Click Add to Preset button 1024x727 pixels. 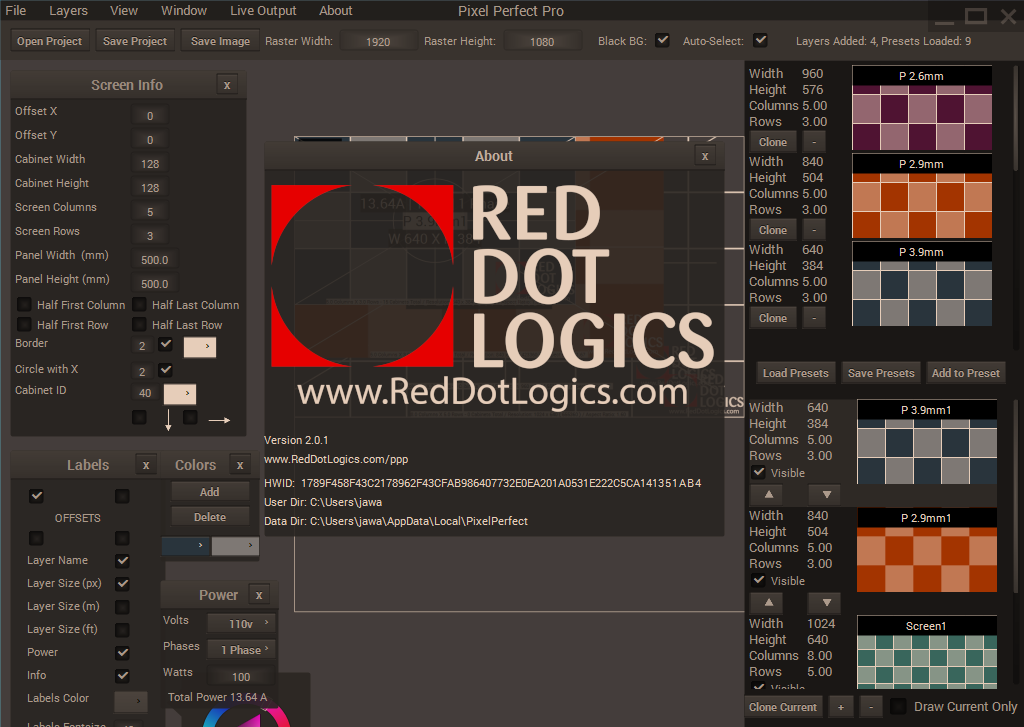pos(965,373)
